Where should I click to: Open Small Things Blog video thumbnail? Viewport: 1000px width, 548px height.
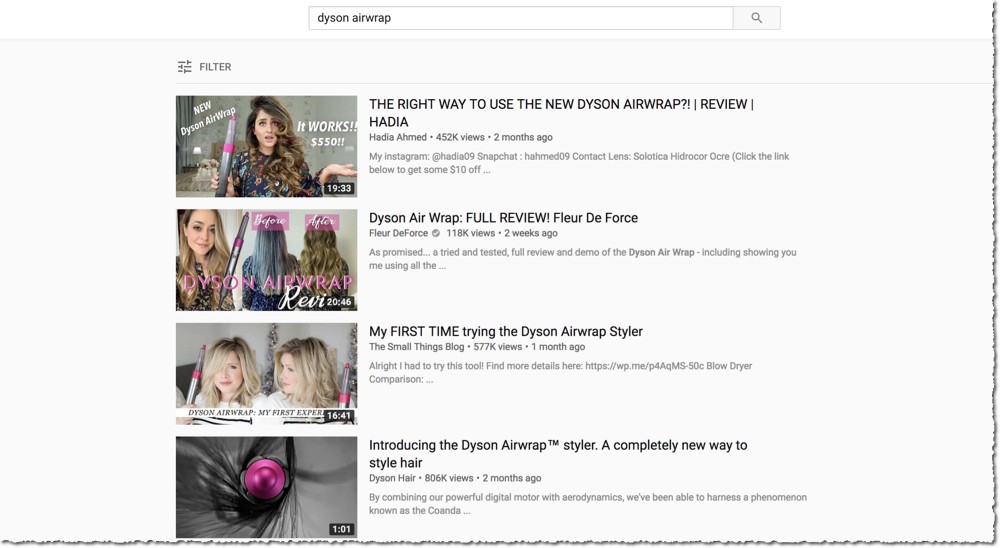click(267, 373)
